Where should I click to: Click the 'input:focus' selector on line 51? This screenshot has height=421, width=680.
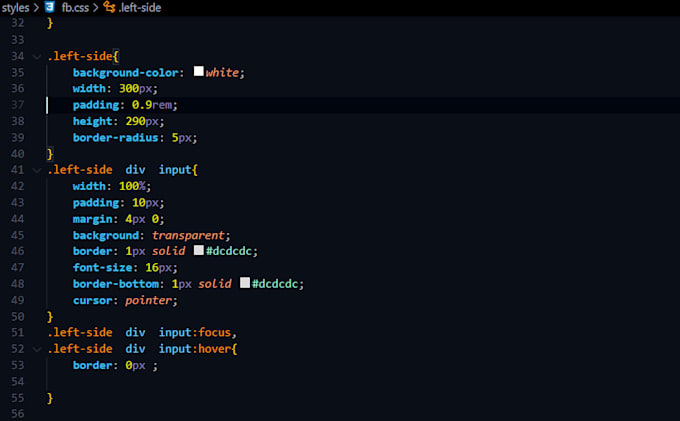coord(195,333)
